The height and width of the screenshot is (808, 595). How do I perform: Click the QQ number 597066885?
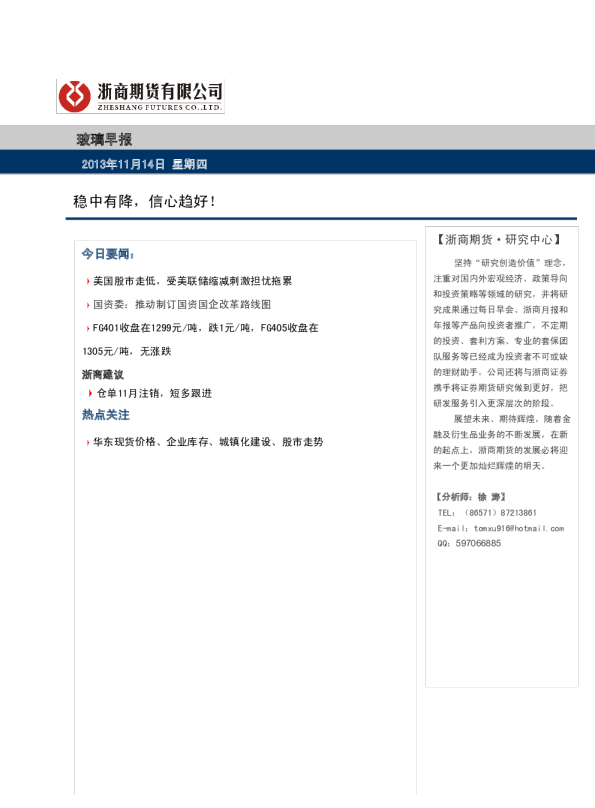pos(478,543)
